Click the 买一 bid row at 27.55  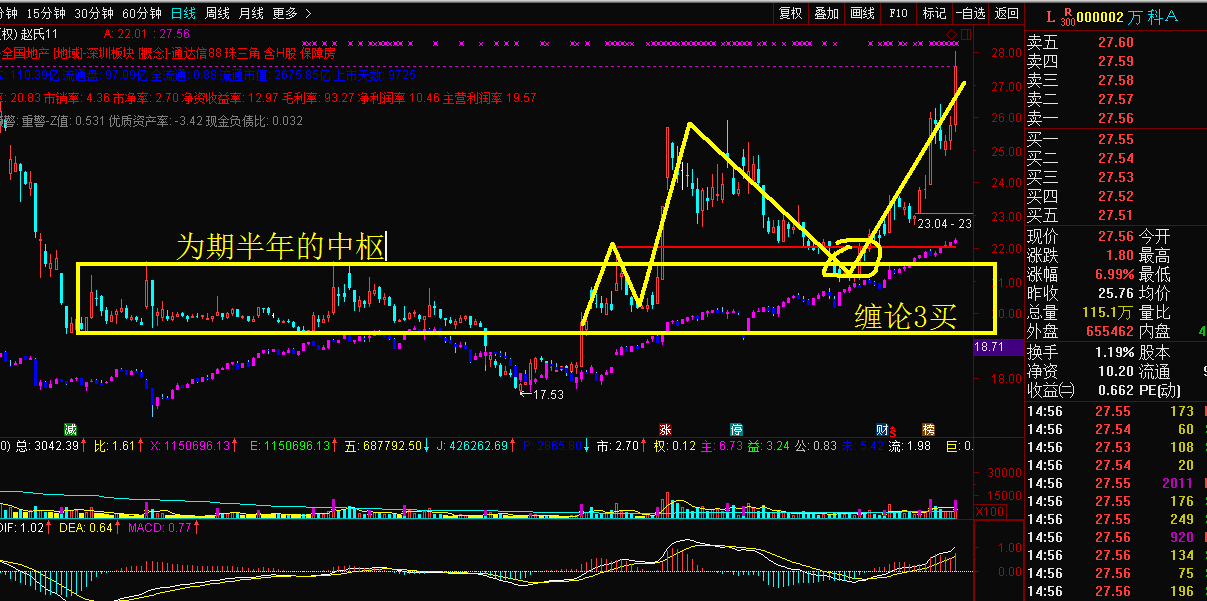click(x=1117, y=139)
